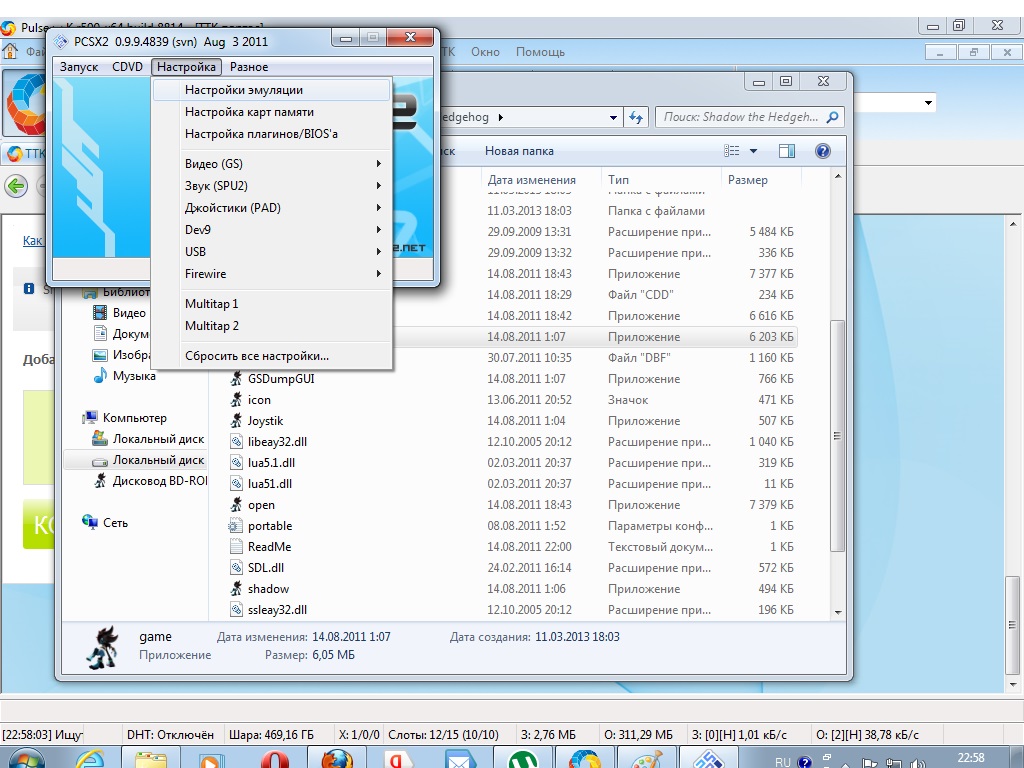Open the Окно menu in background window

coord(485,52)
